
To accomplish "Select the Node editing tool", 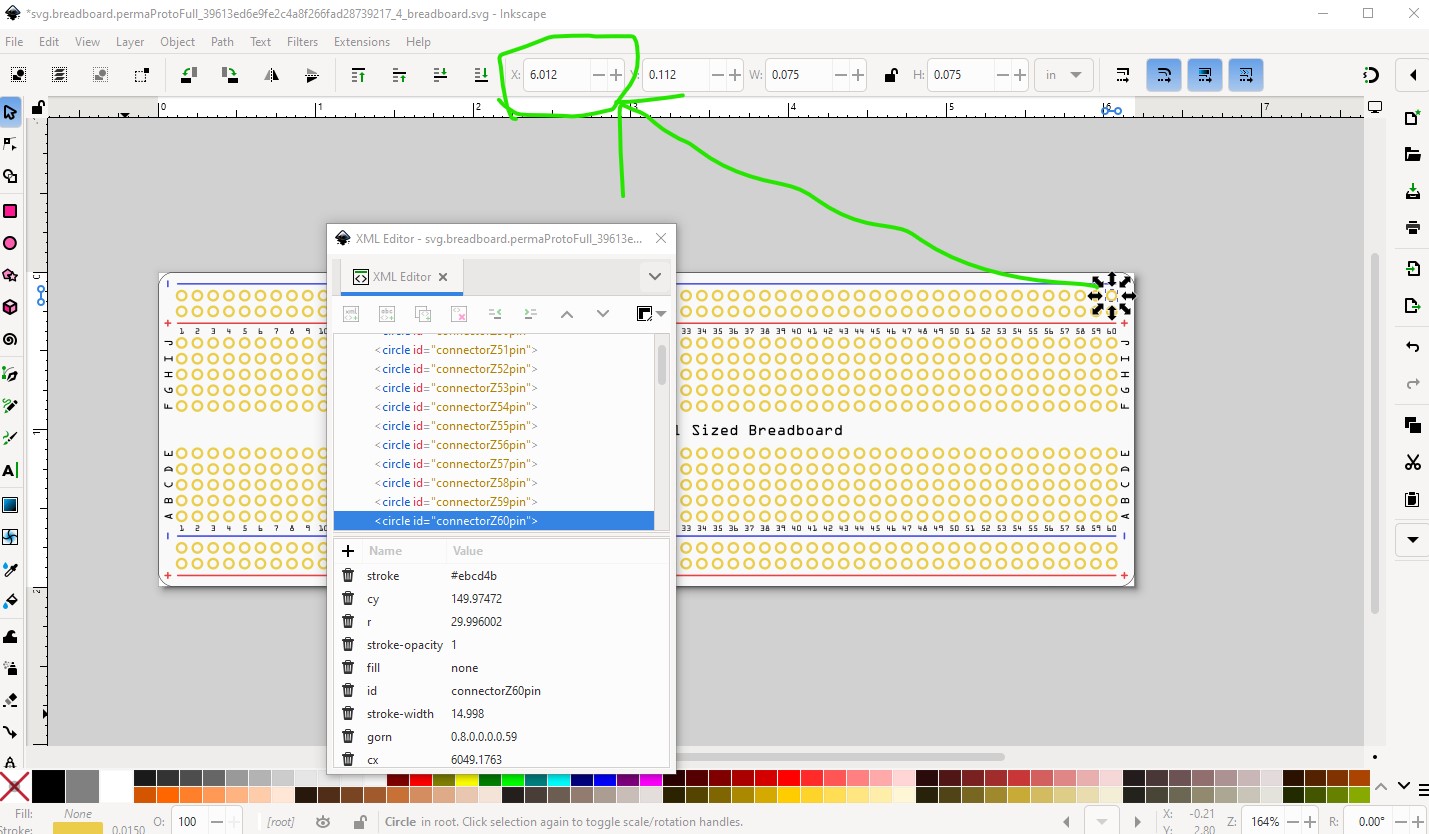I will (10, 144).
